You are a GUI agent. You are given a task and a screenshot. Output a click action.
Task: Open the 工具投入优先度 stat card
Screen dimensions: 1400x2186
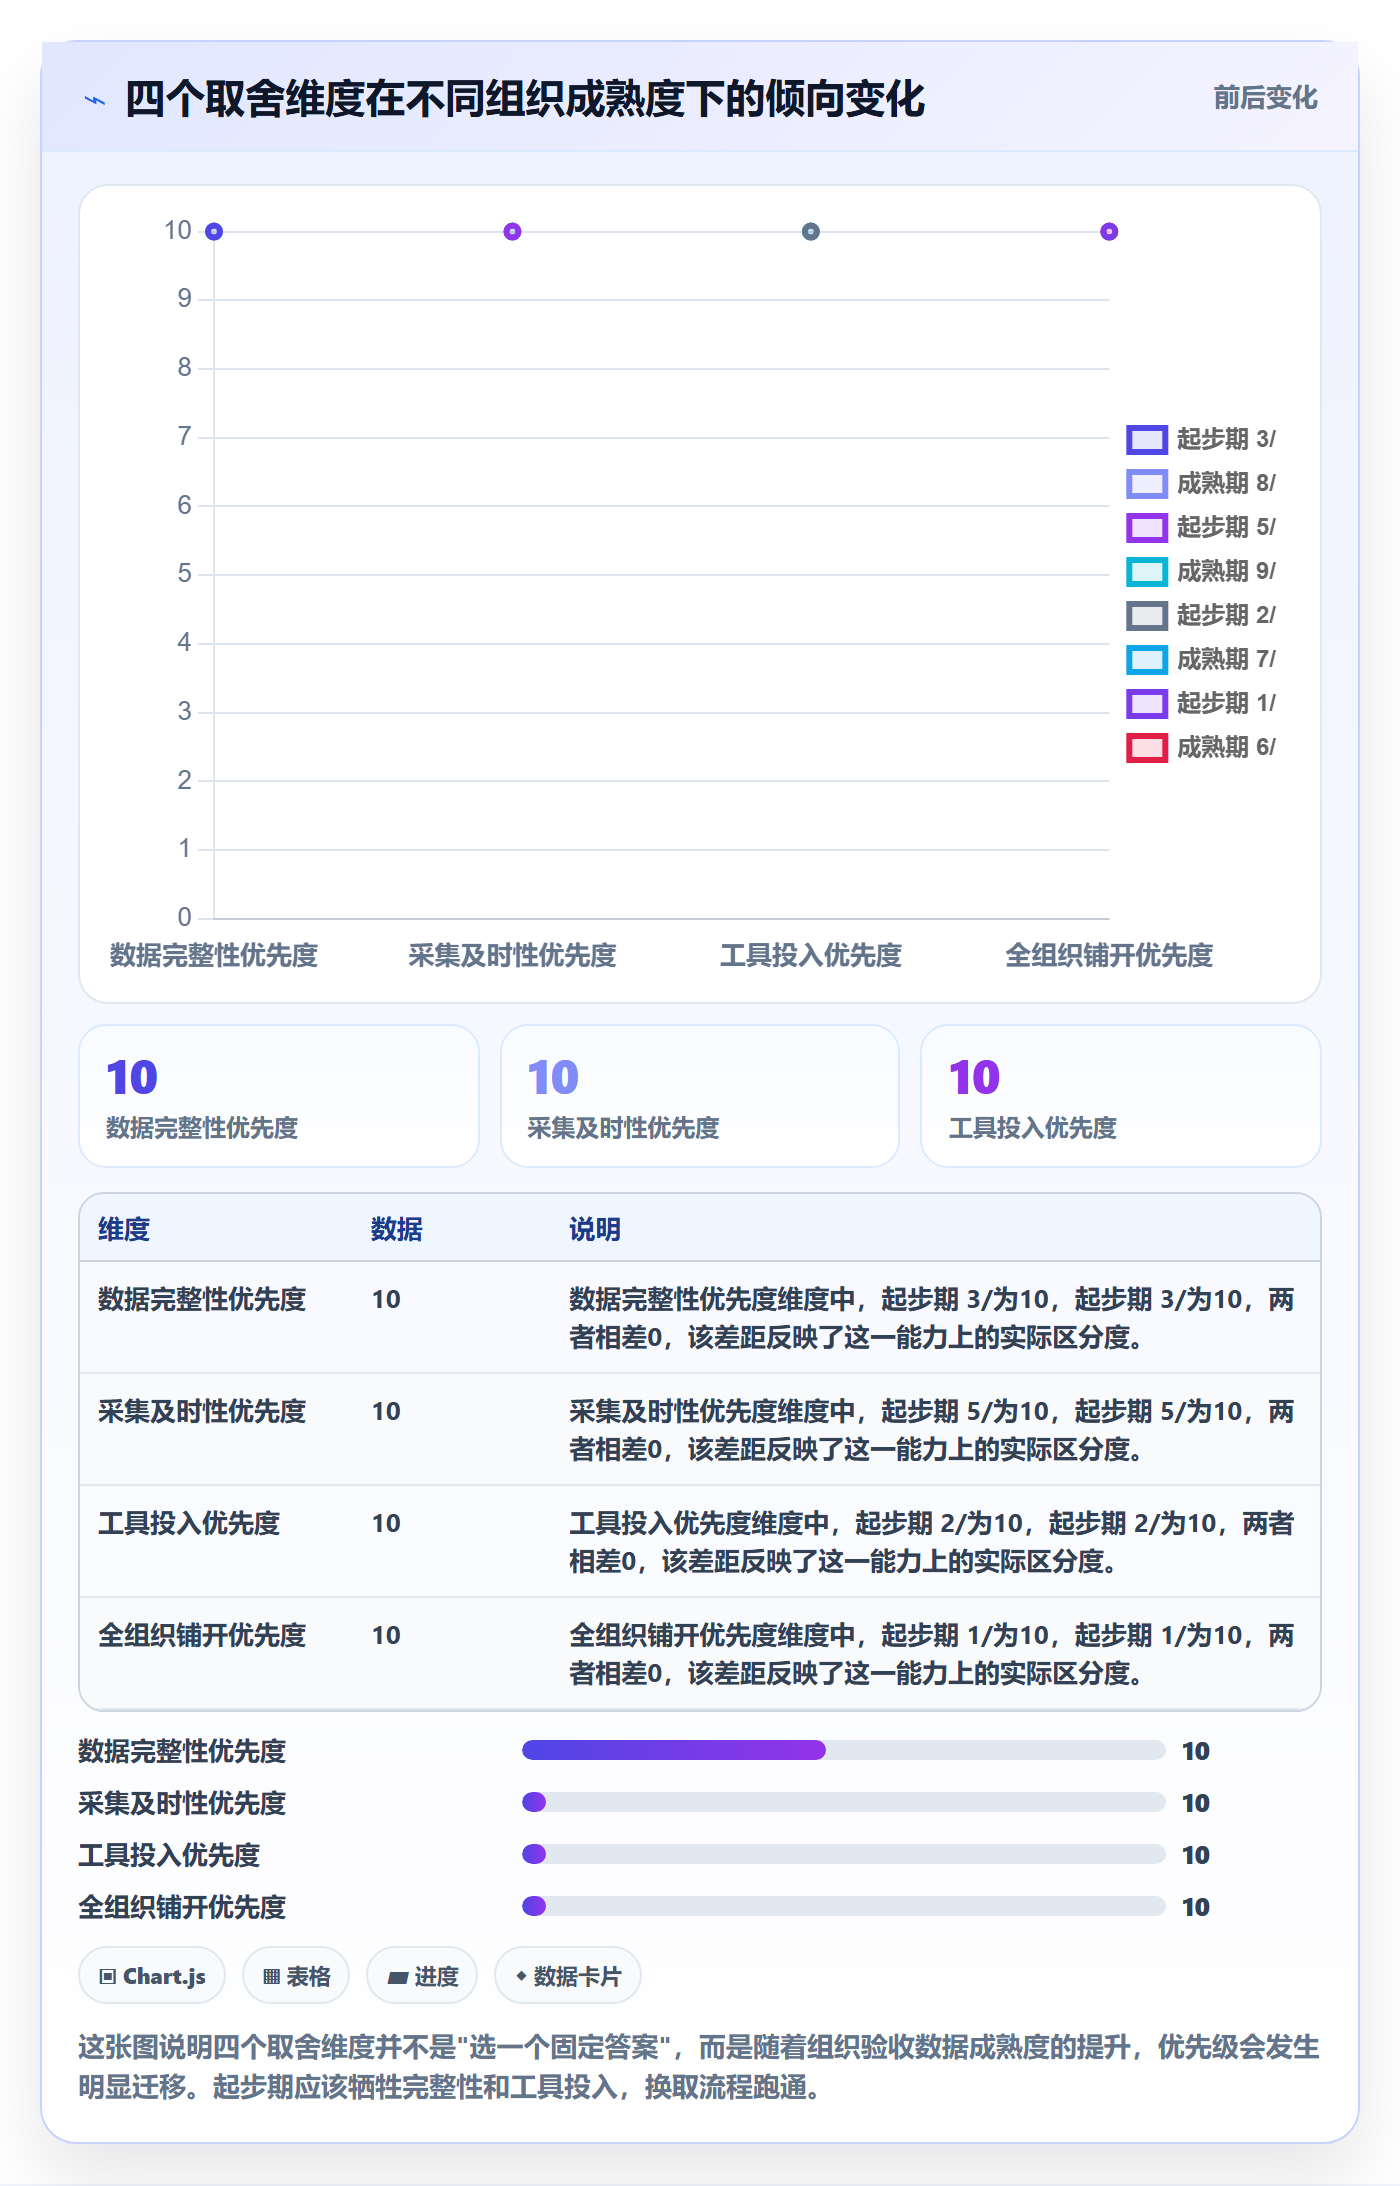(1121, 1096)
